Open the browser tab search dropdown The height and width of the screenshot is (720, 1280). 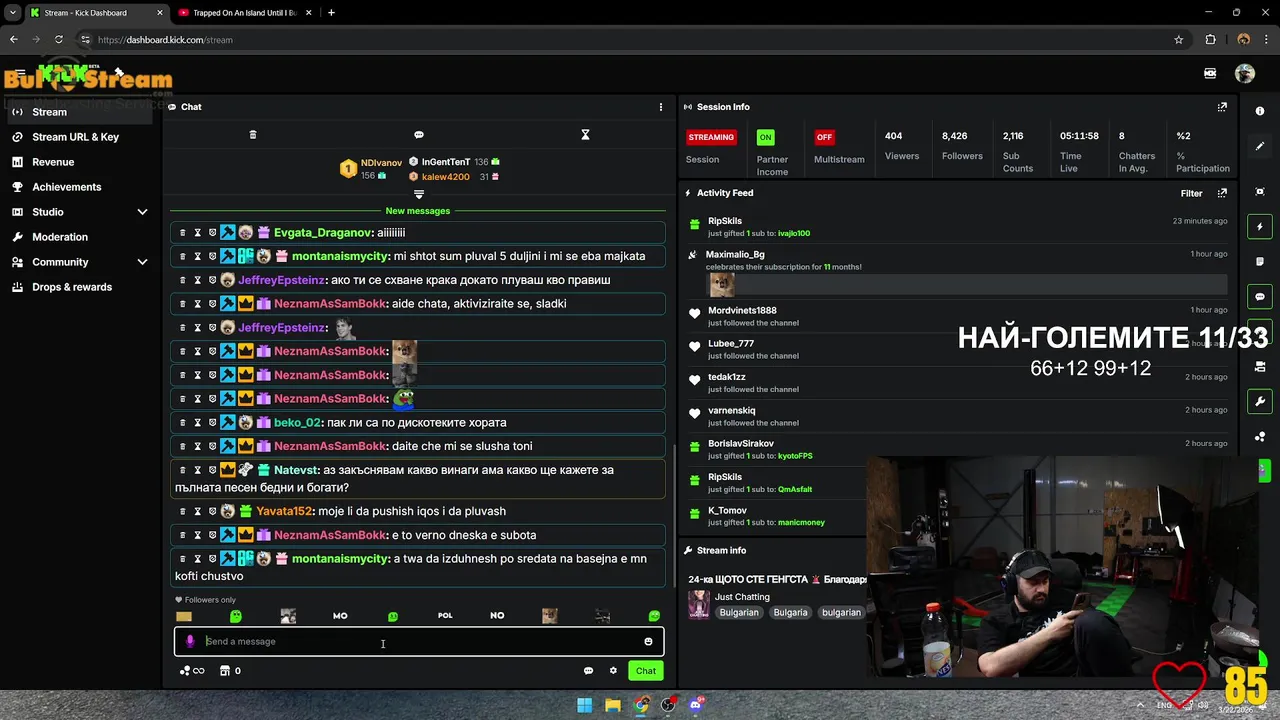point(12,13)
